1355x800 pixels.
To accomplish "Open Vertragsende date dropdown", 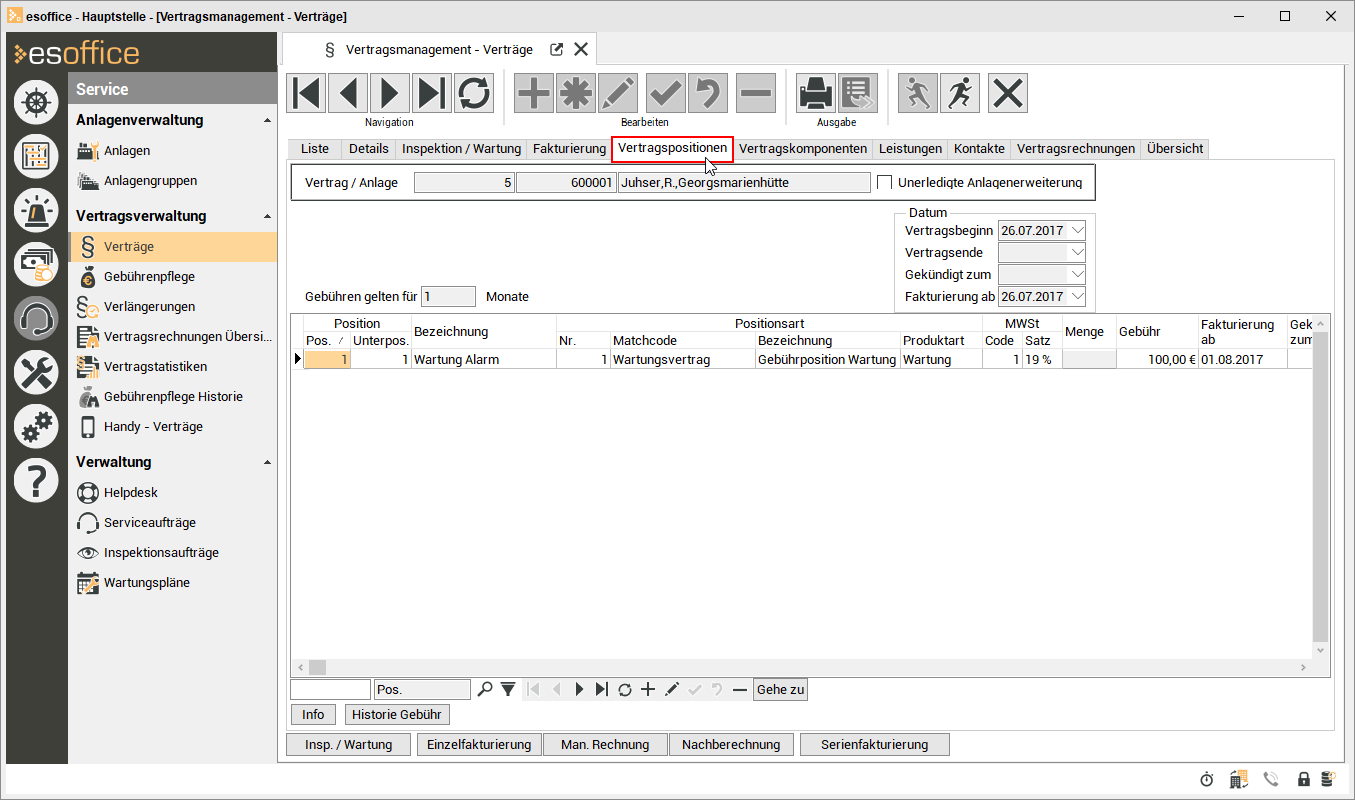I will click(x=1076, y=253).
